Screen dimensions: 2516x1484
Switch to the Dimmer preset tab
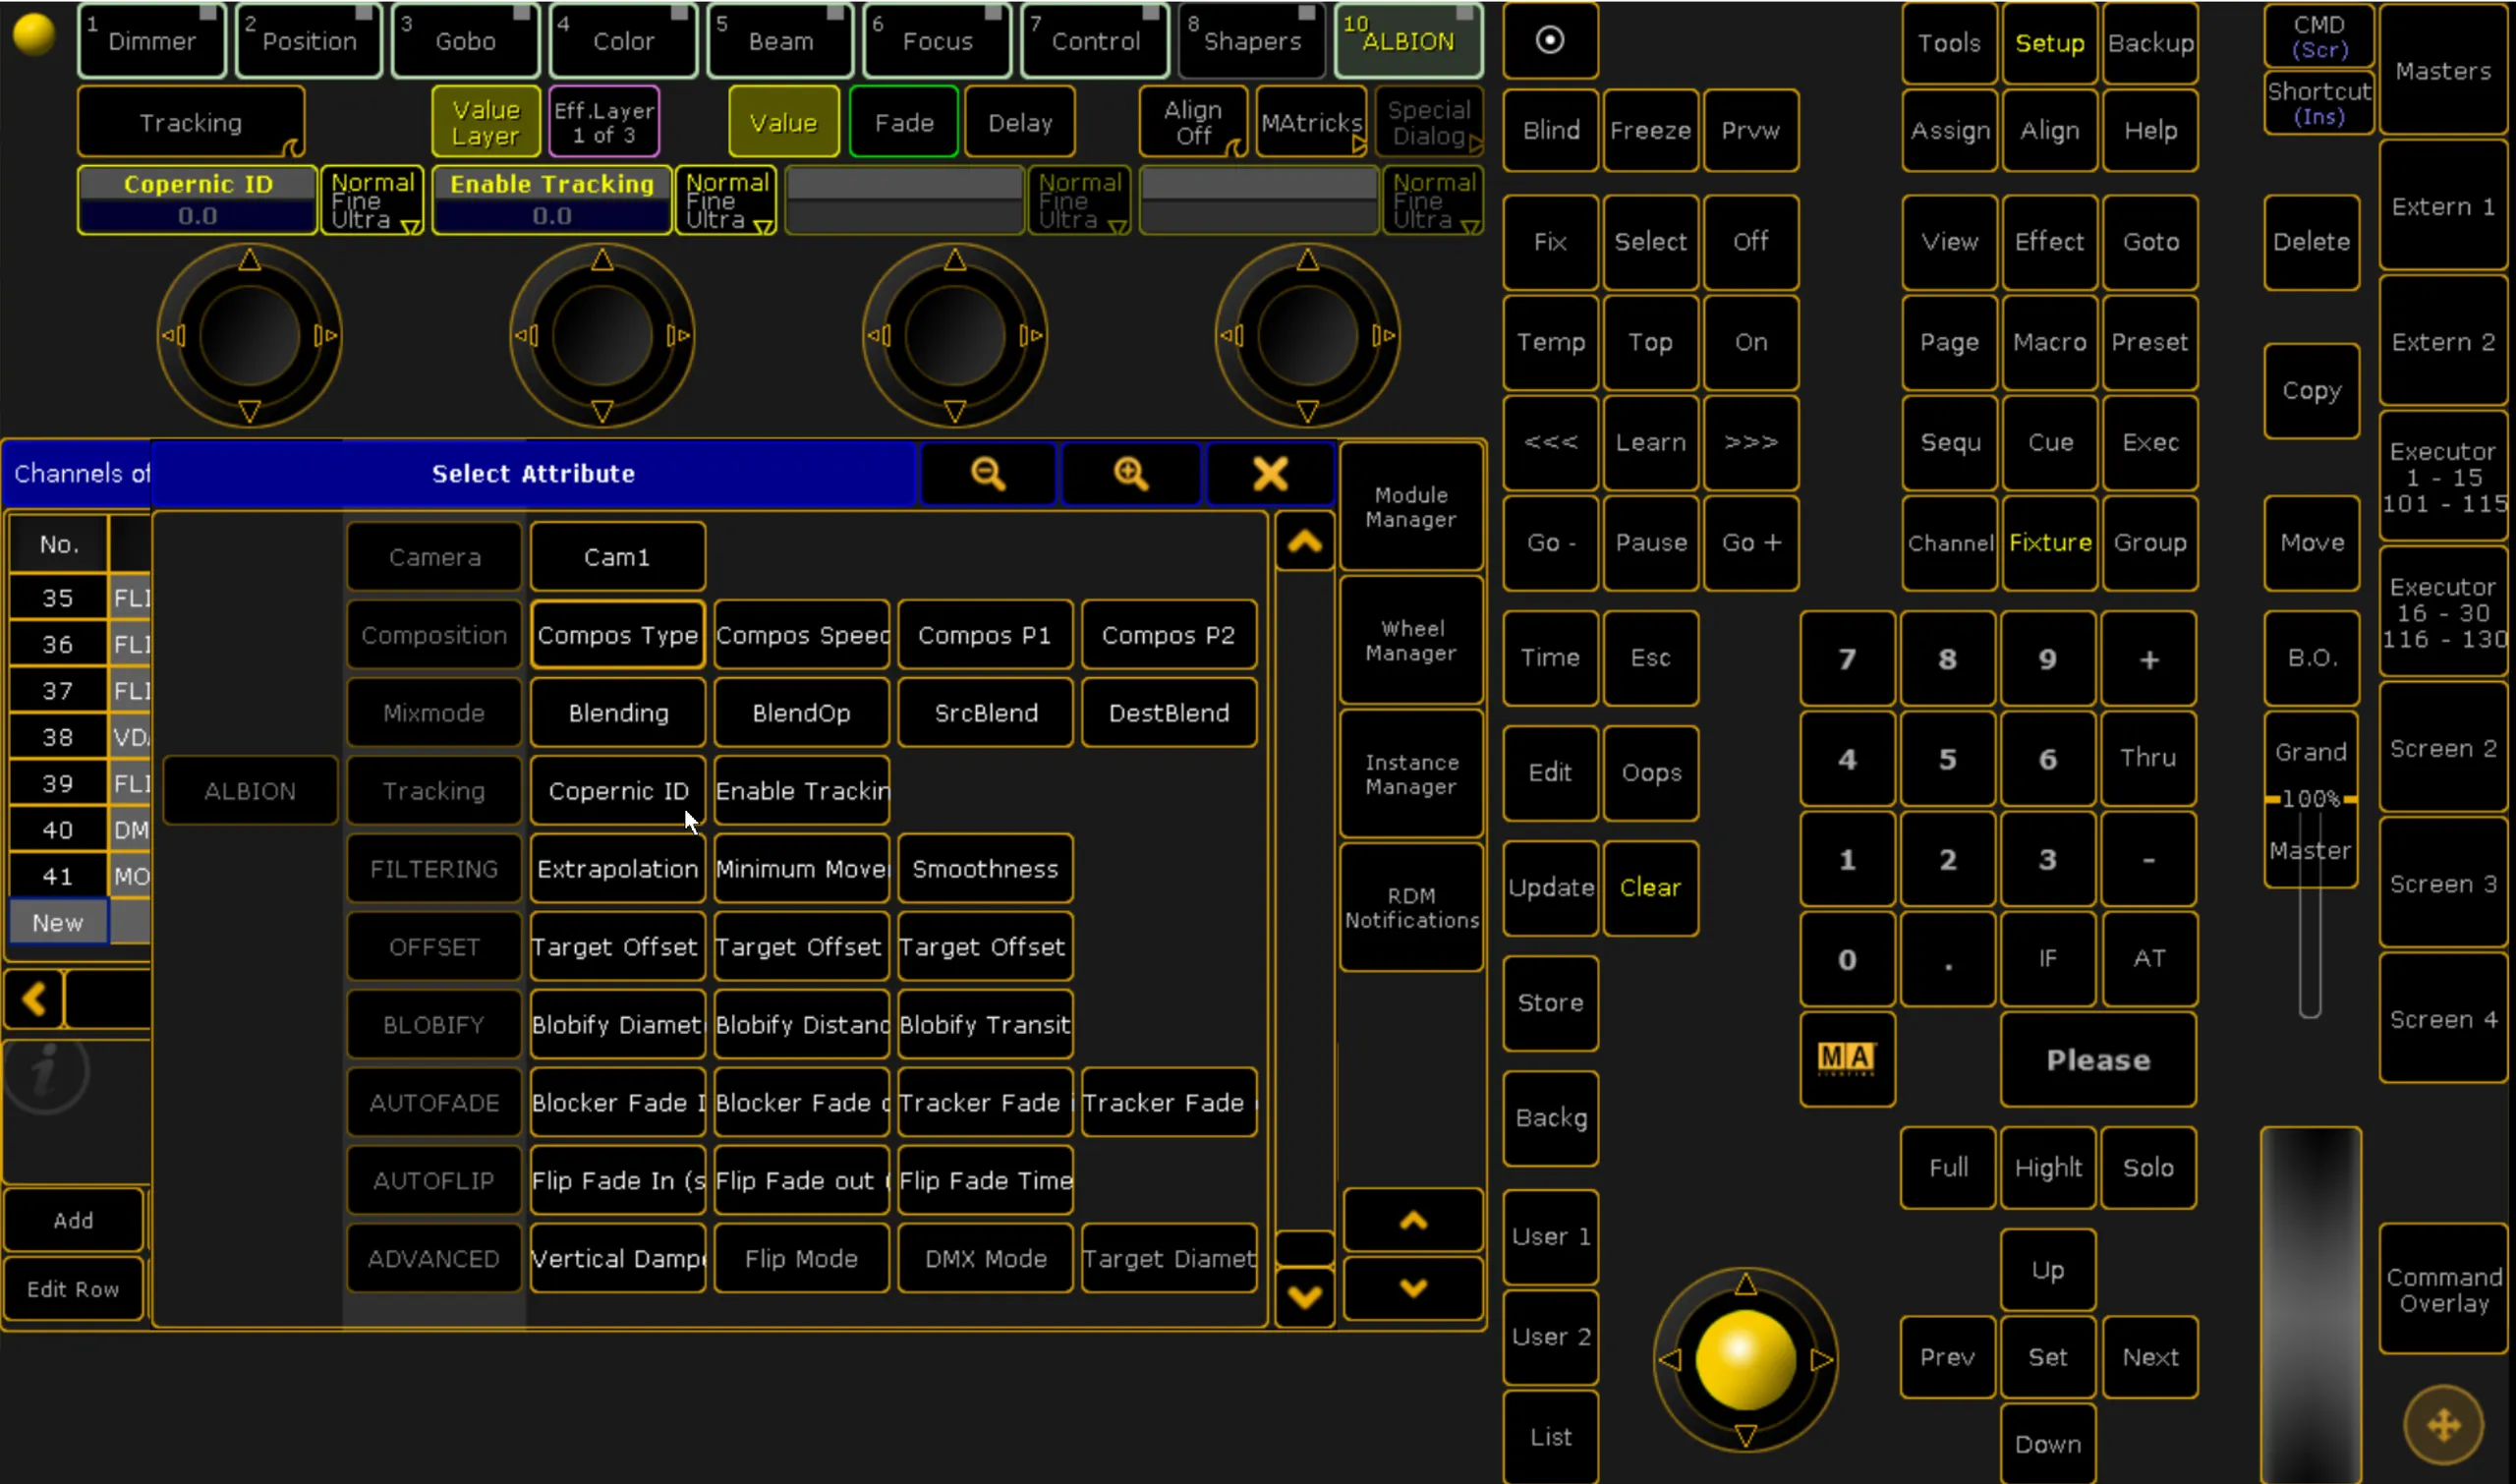coord(152,40)
